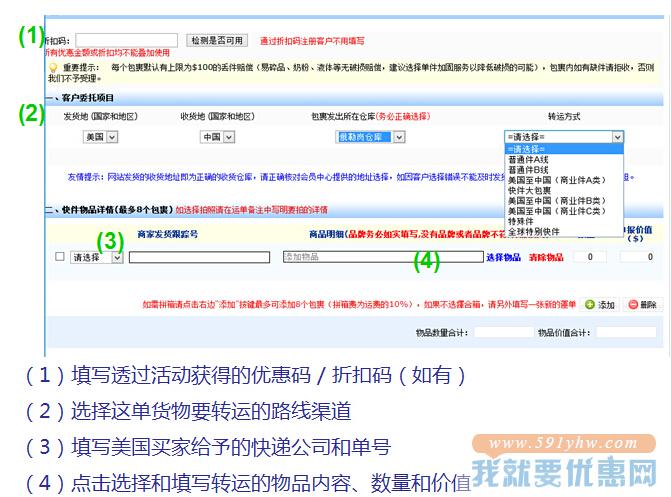Image resolution: width=671 pixels, height=497 pixels.
Task: Click the quantity field showing 0
Action: coord(590,257)
